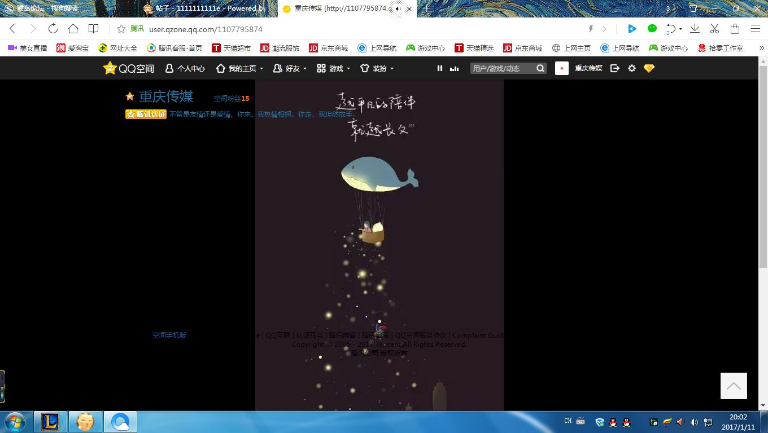768x433 pixels.
Task: Open the 爱淘宝 bookmark
Action: click(x=72, y=48)
